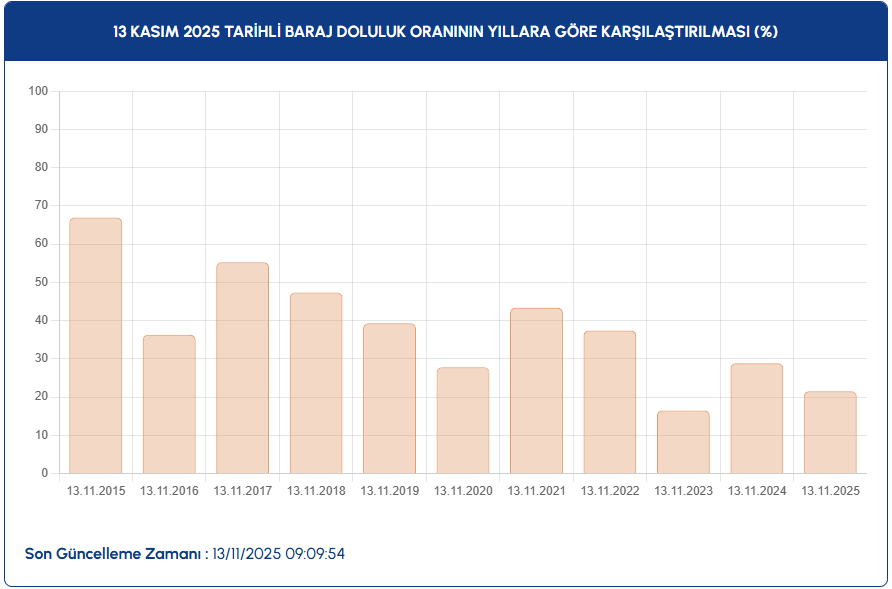The width and height of the screenshot is (892, 589).
Task: Click the 100 value on the y-axis
Action: (39, 91)
